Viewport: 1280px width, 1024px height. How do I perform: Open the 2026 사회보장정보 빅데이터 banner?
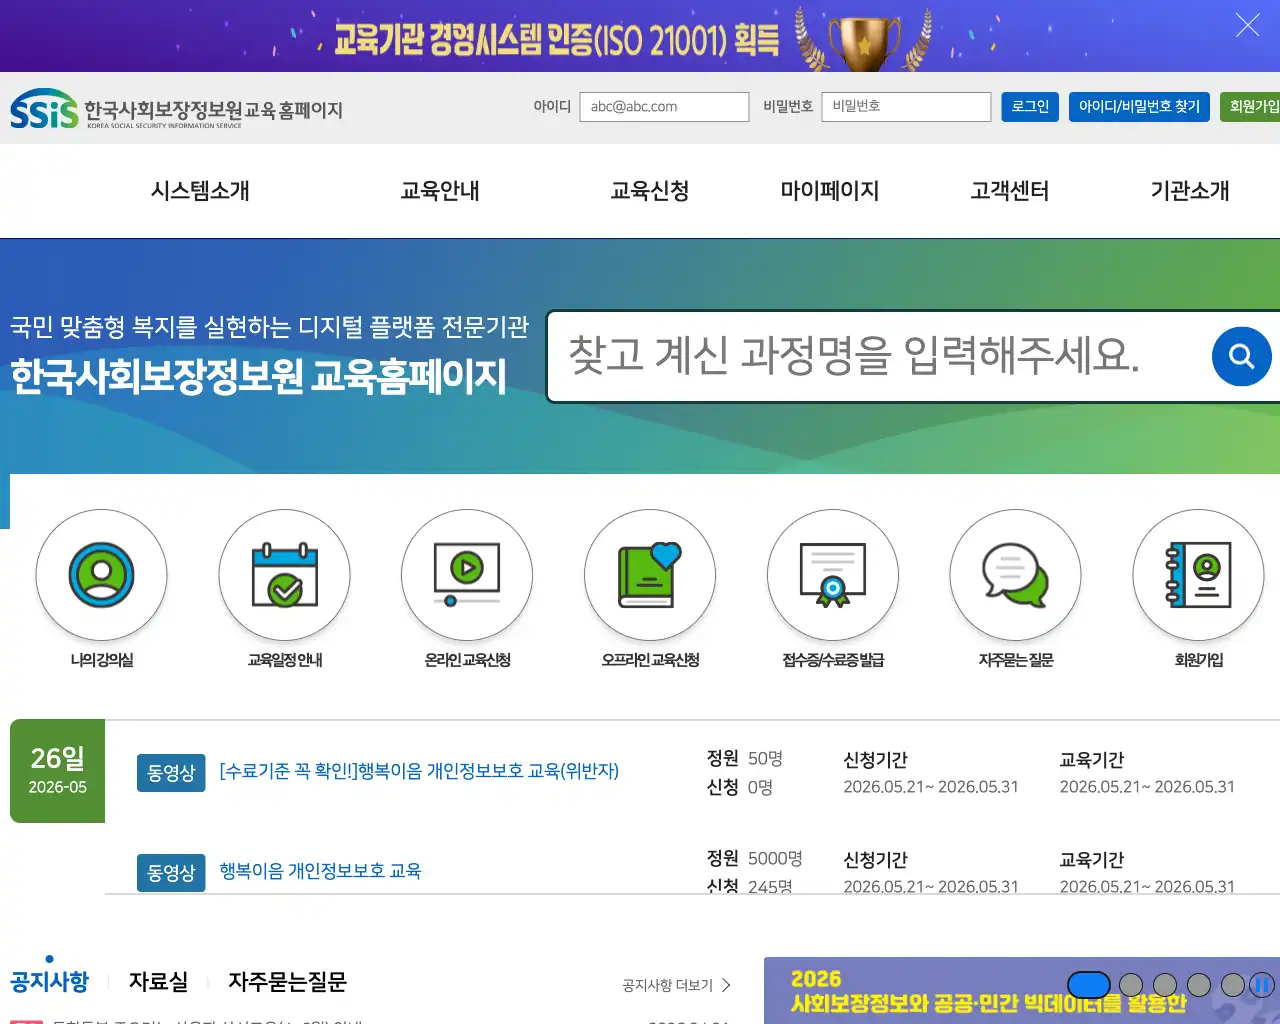1022,990
